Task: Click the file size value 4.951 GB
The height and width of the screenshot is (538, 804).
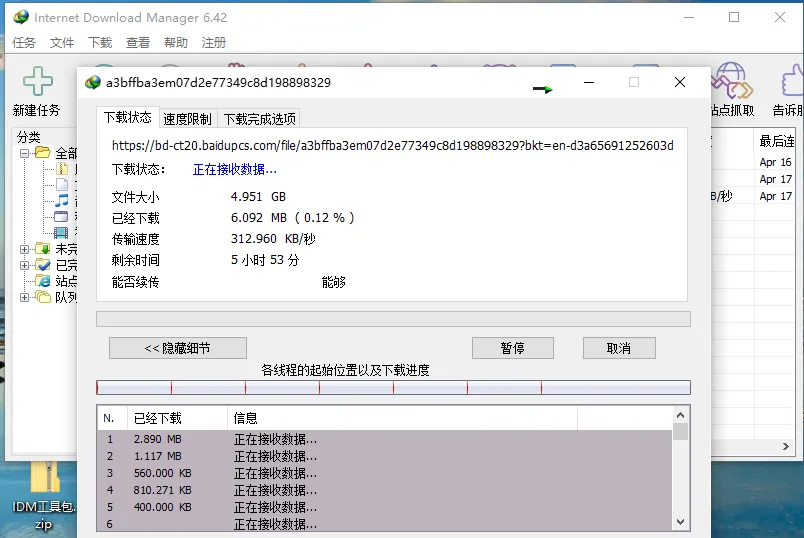Action: click(x=258, y=197)
